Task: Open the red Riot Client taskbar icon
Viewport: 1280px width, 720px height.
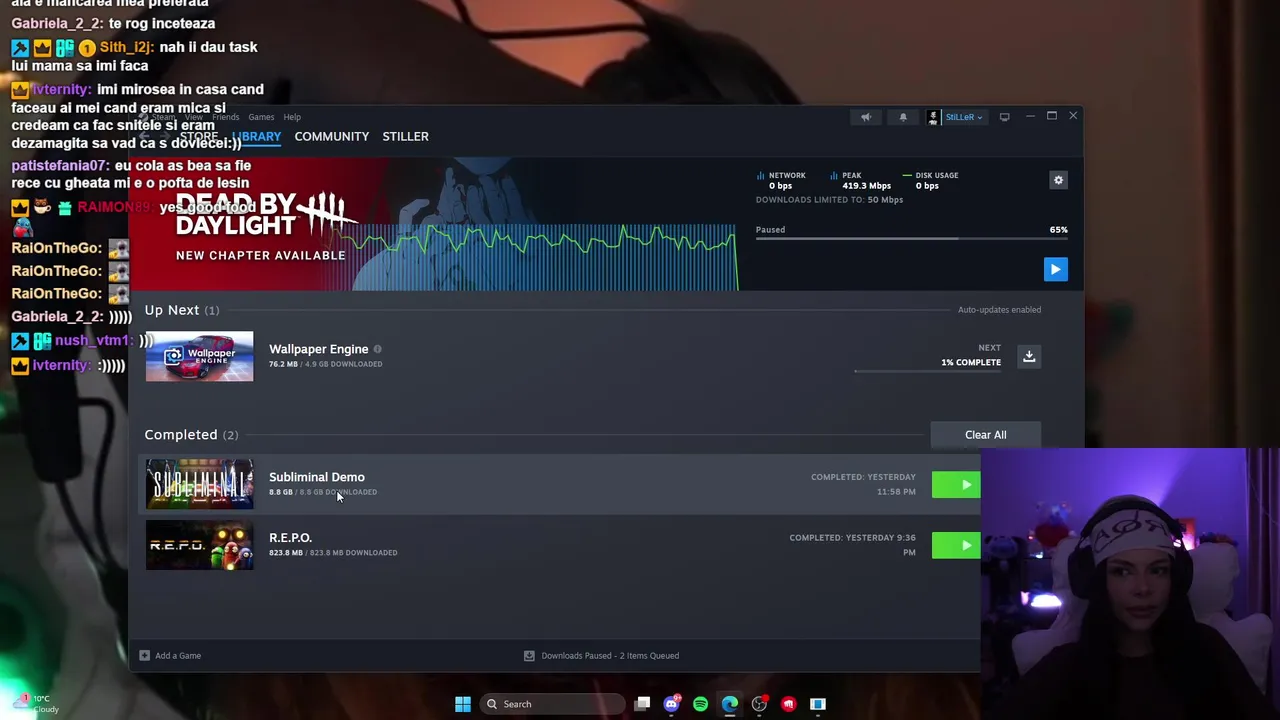Action: pyautogui.click(x=788, y=704)
